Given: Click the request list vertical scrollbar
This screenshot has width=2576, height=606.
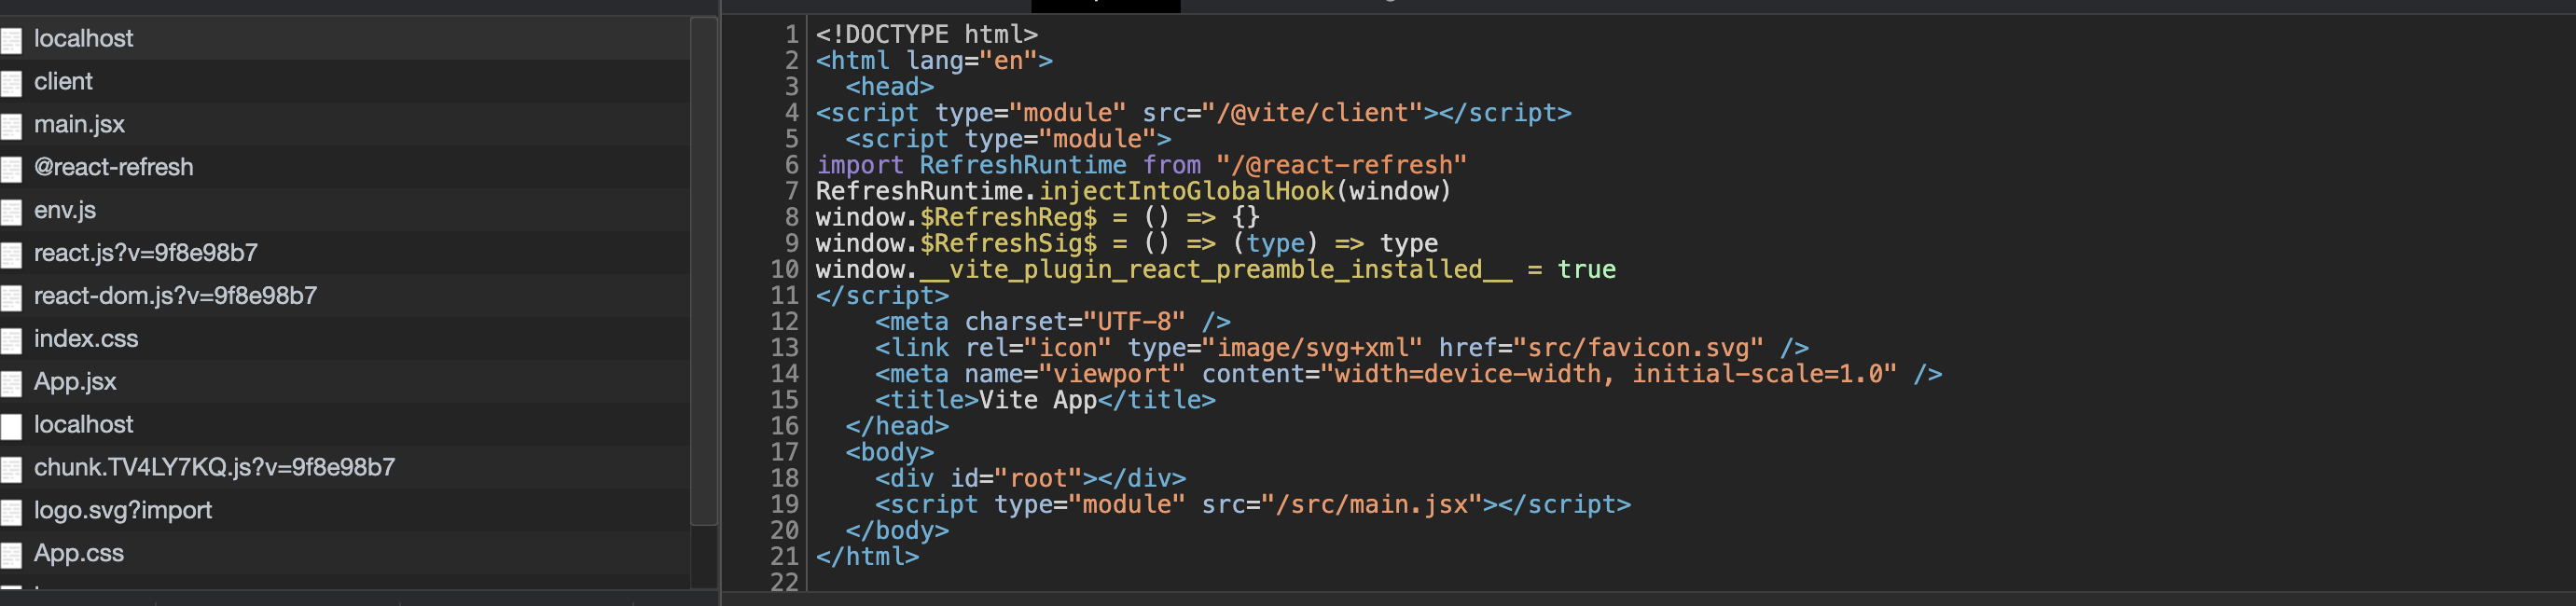Looking at the screenshot, I should (x=704, y=271).
